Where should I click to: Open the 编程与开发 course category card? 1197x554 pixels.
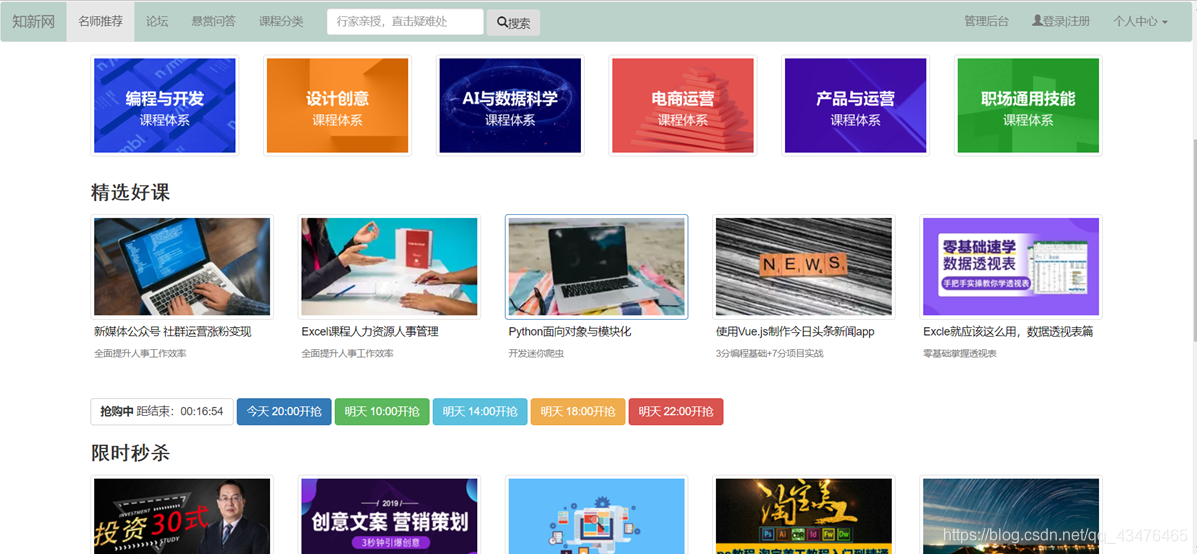pyautogui.click(x=165, y=105)
